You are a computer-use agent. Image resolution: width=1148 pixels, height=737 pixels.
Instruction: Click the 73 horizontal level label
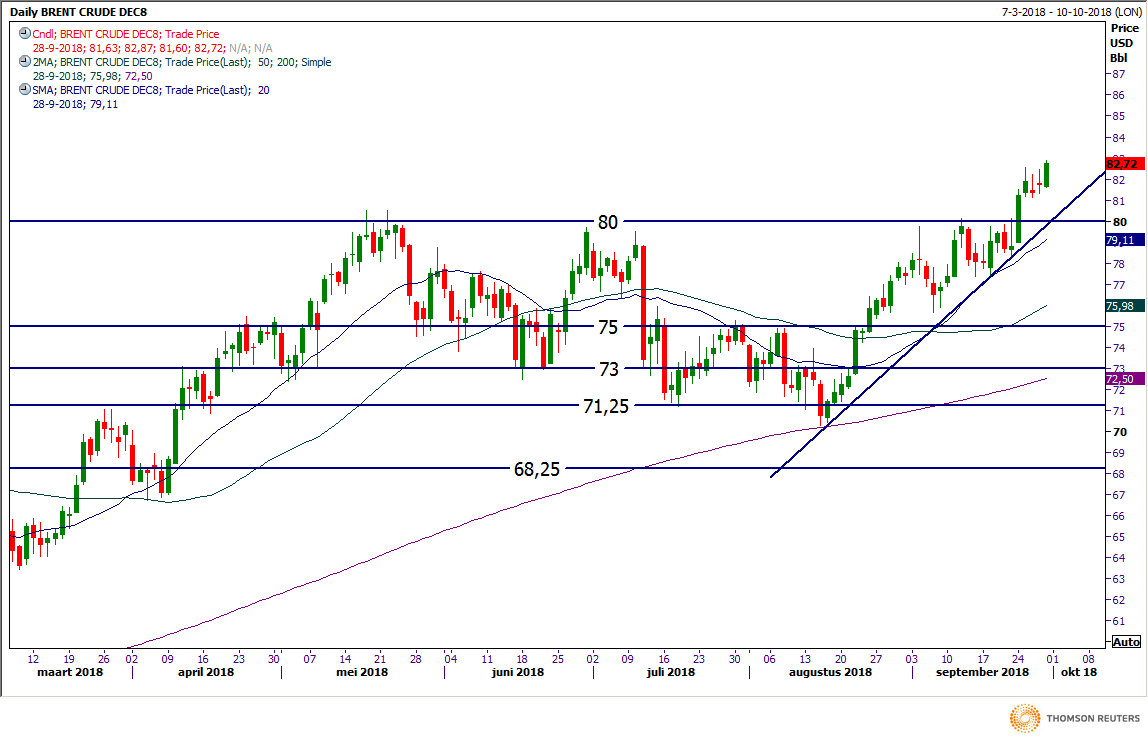coord(609,369)
